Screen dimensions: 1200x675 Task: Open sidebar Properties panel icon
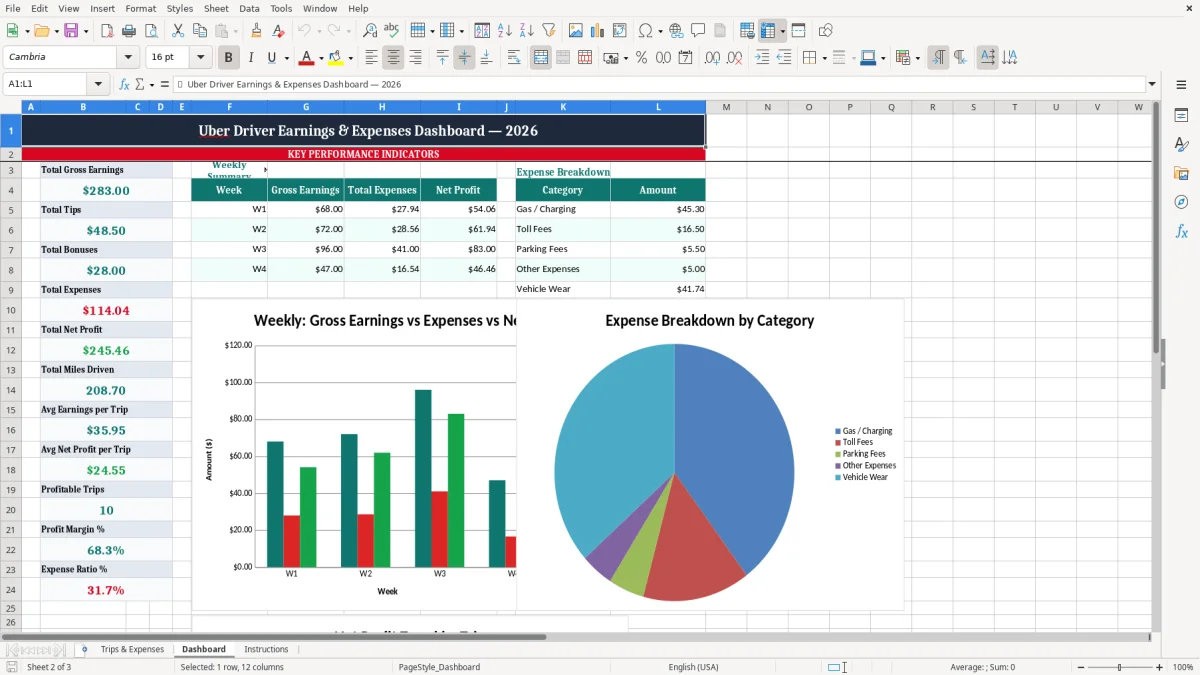point(1181,115)
